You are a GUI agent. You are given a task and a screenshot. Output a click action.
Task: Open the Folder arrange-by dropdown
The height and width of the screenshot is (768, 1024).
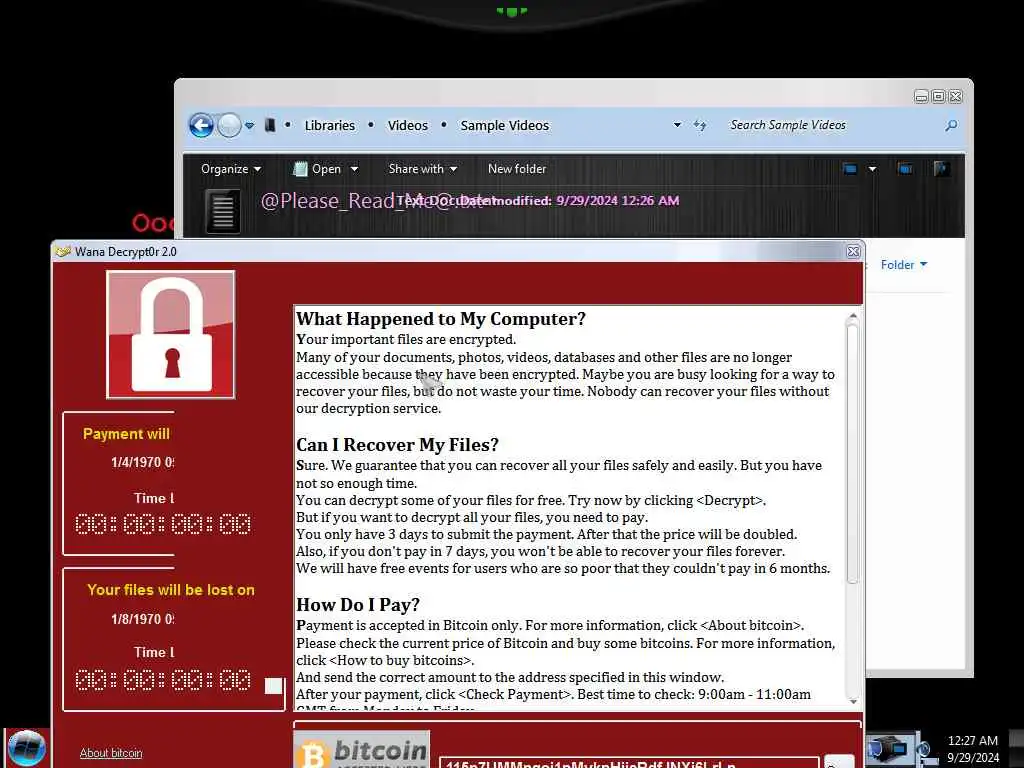coord(904,264)
